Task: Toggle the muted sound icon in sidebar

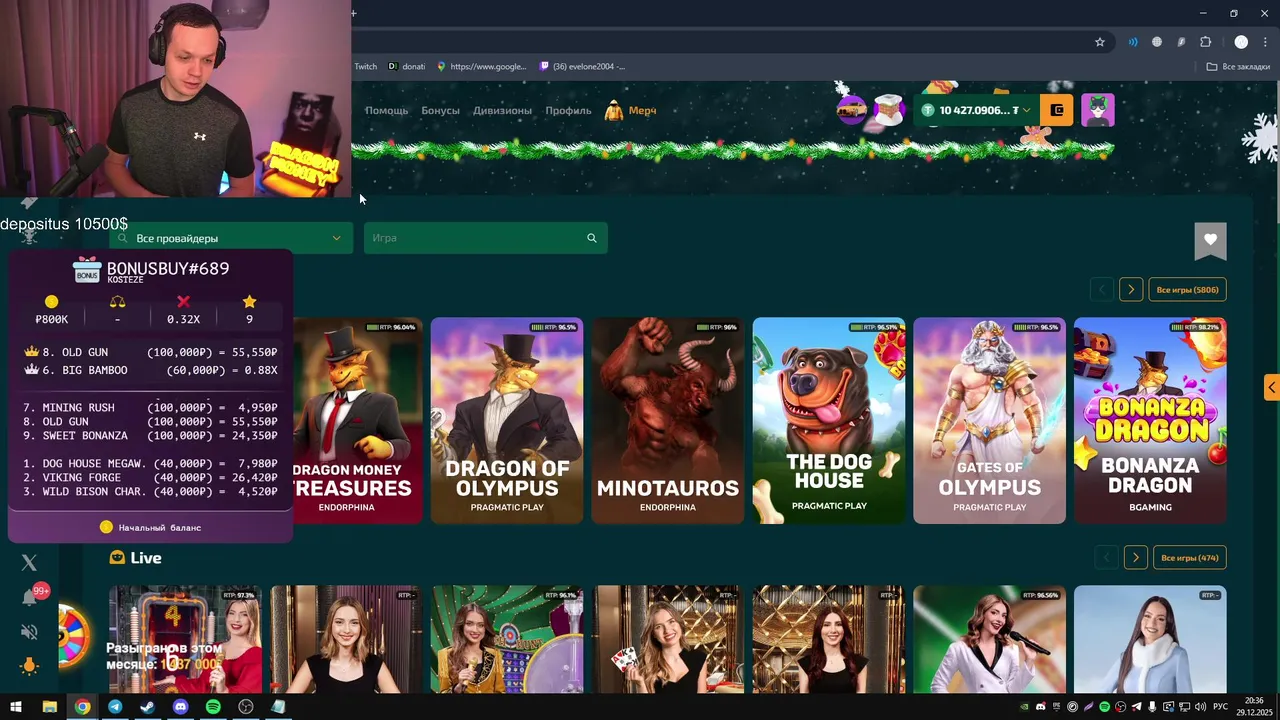Action: 29,632
